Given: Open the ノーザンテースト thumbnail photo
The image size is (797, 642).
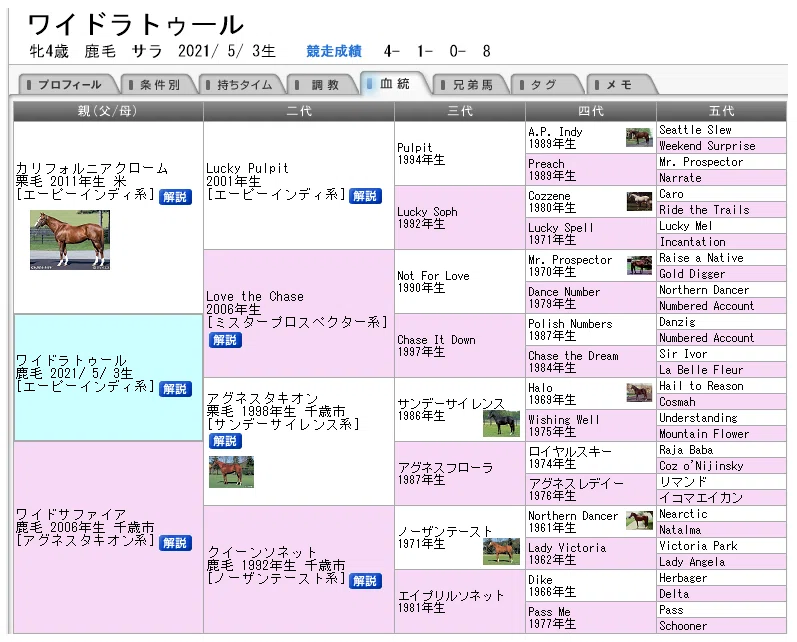Looking at the screenshot, I should (502, 552).
